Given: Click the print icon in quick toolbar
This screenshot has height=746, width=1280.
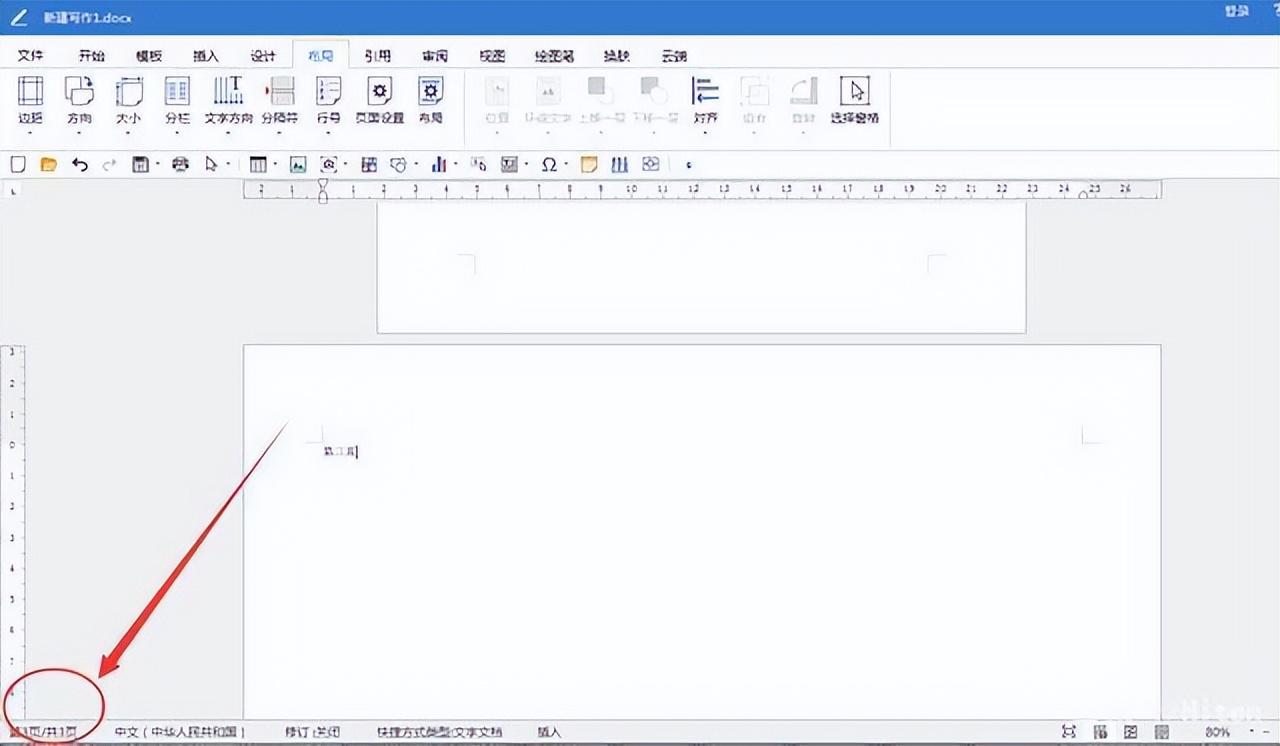Looking at the screenshot, I should pyautogui.click(x=180, y=164).
